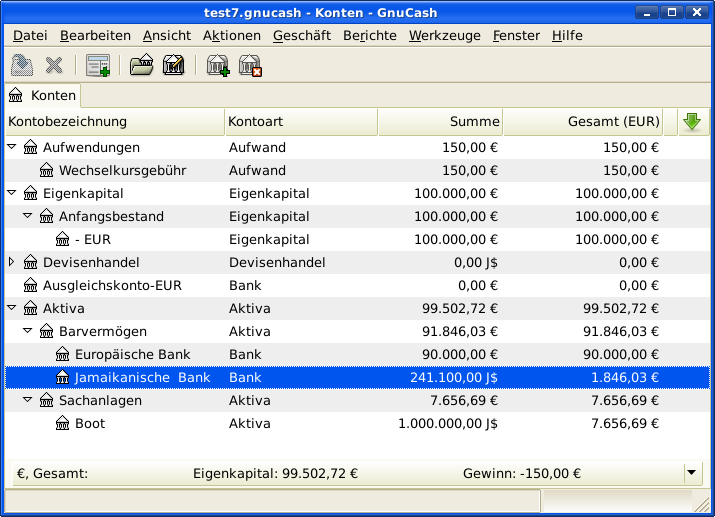Viewport: 715px width, 517px height.
Task: Click the close X toolbar icon
Action: (54, 66)
